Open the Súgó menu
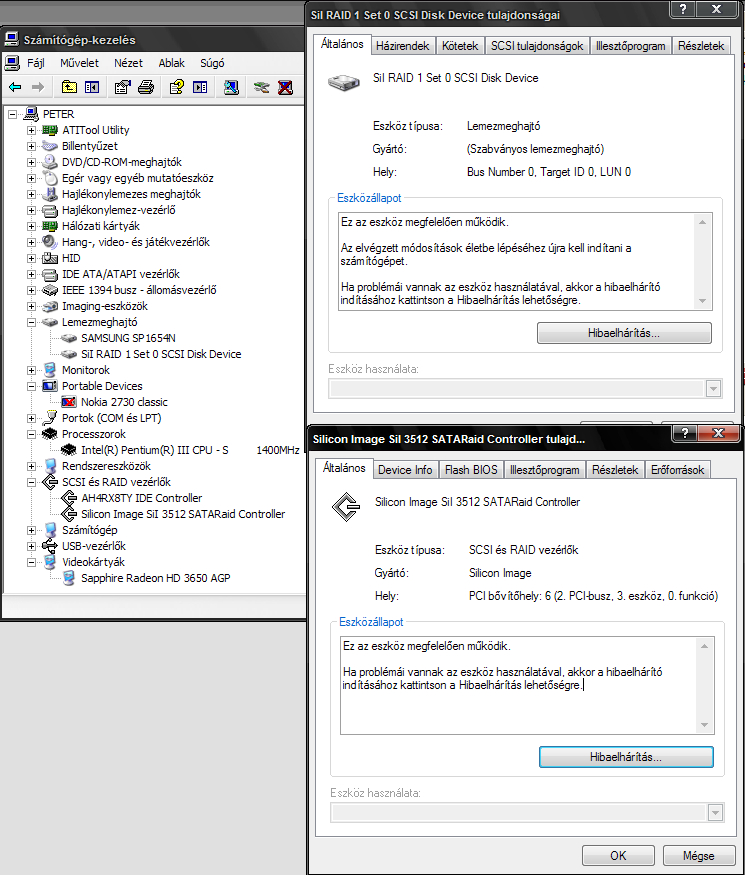Image resolution: width=745 pixels, height=875 pixels. (212, 63)
